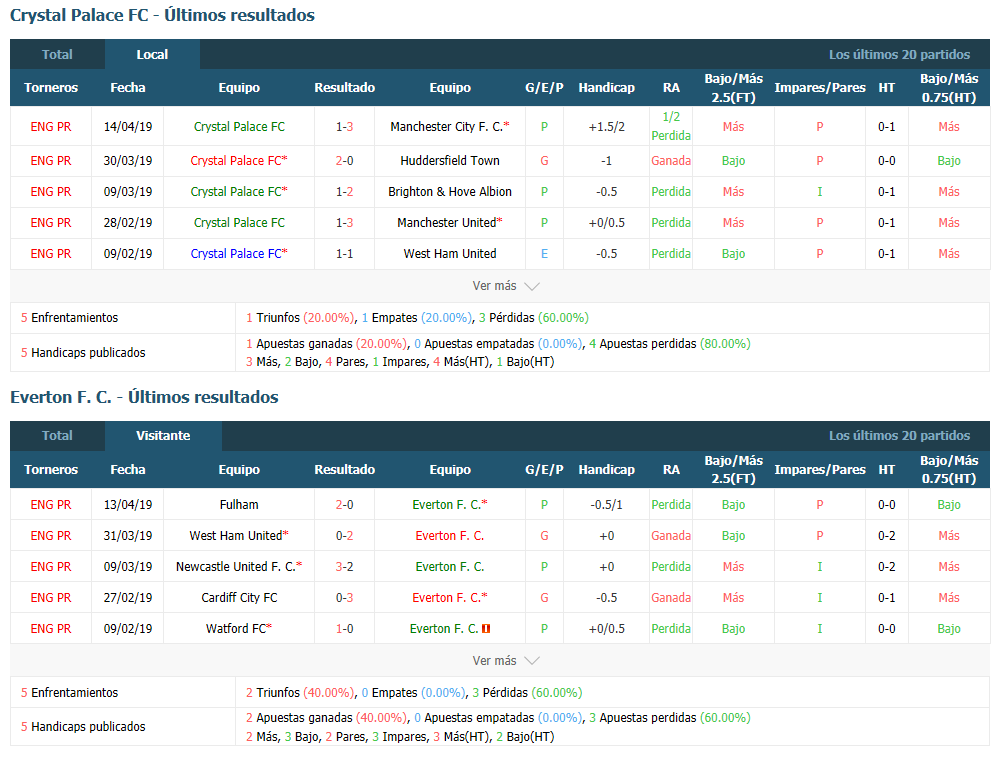Click blue Crystal Palace FC in 09/02/19 row

[x=239, y=254]
